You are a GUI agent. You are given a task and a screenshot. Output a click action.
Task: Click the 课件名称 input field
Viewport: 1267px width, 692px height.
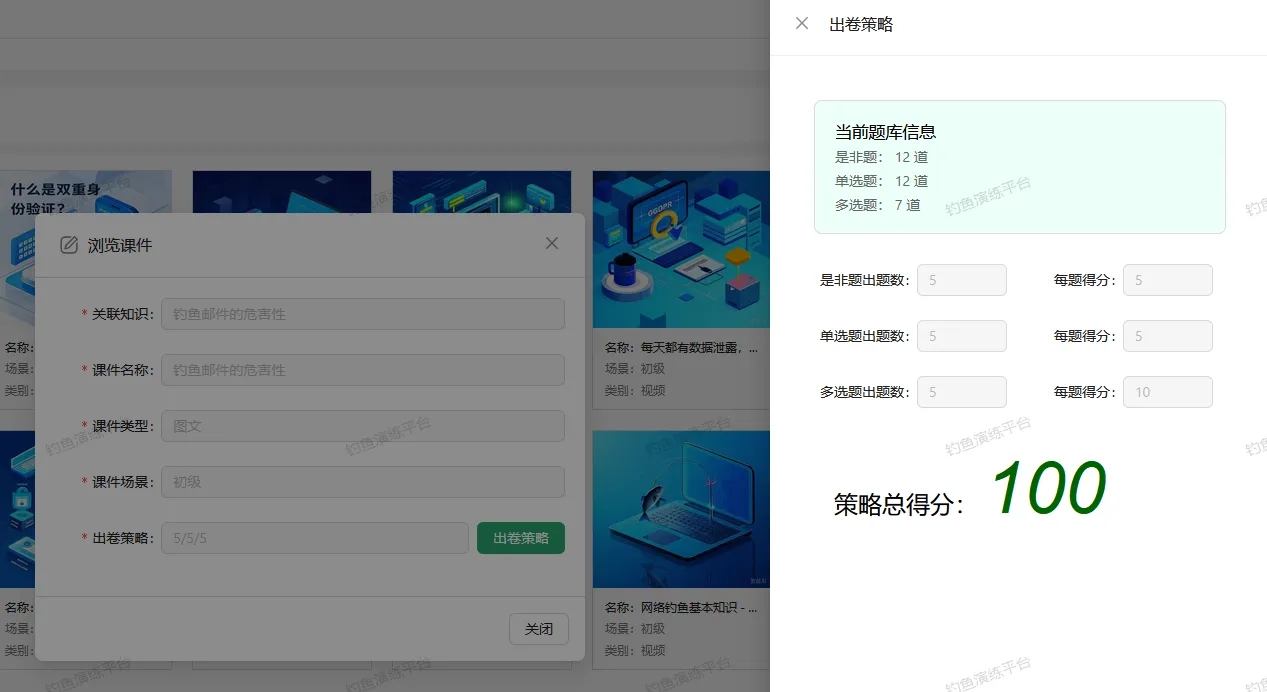[x=362, y=370]
